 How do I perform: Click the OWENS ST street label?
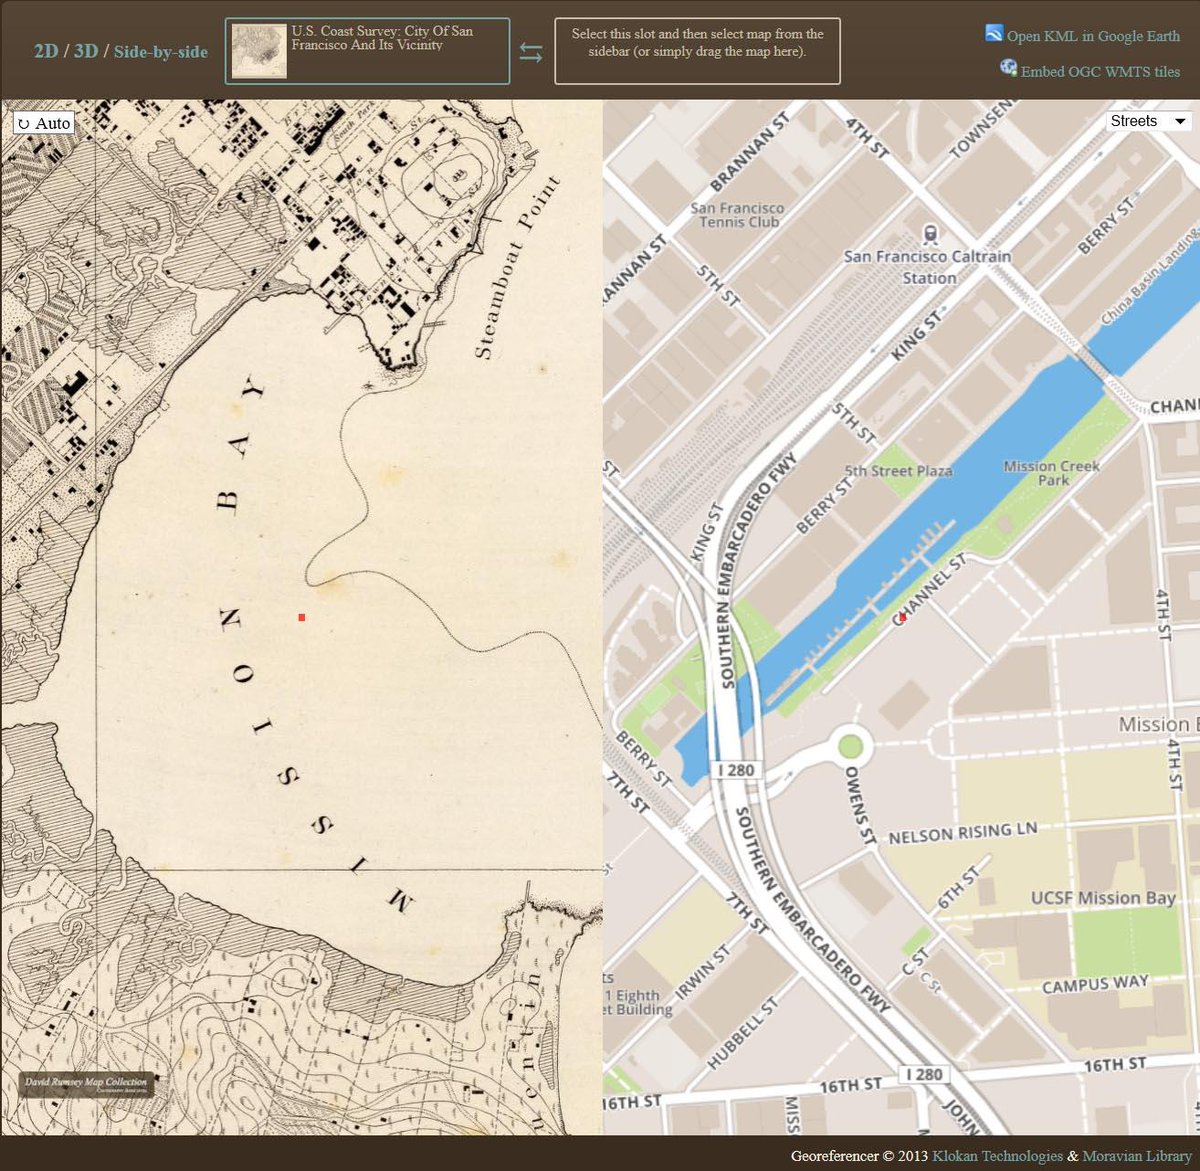[x=859, y=804]
